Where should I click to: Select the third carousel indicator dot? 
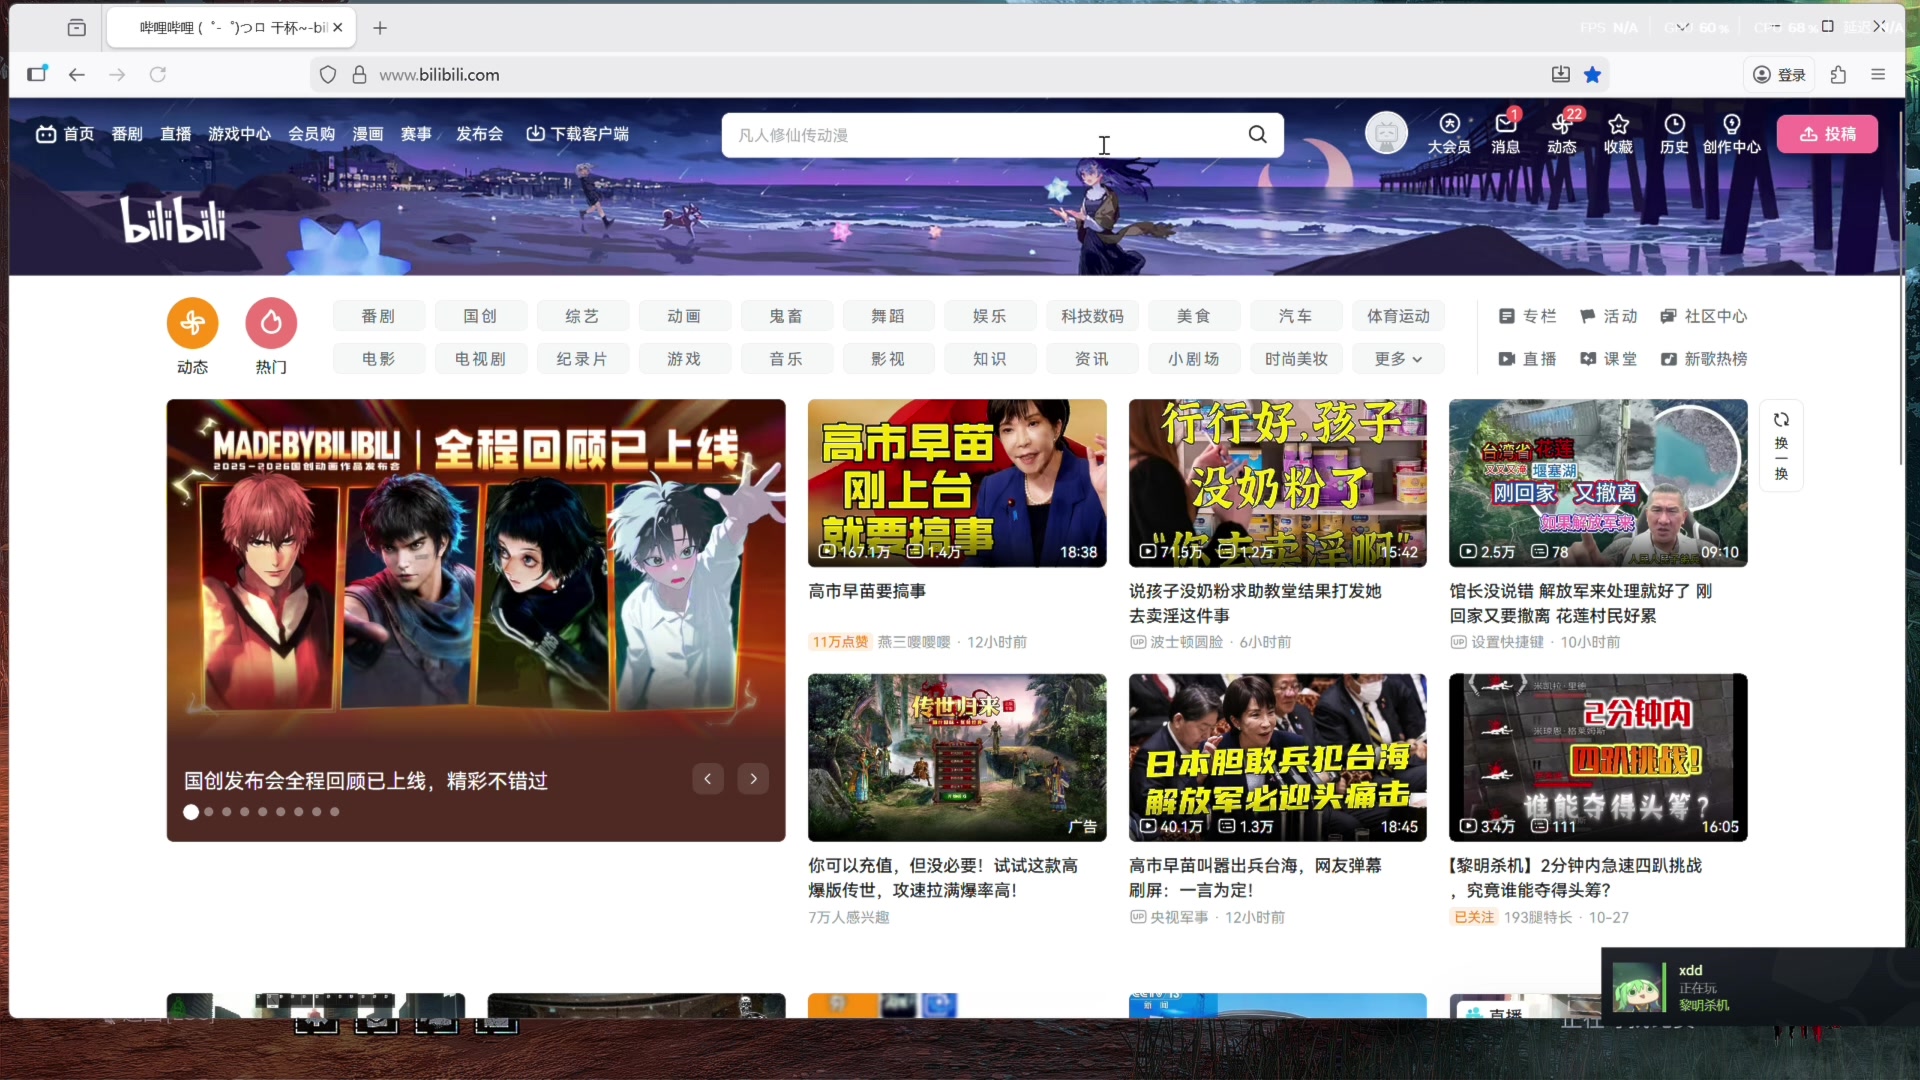226,812
